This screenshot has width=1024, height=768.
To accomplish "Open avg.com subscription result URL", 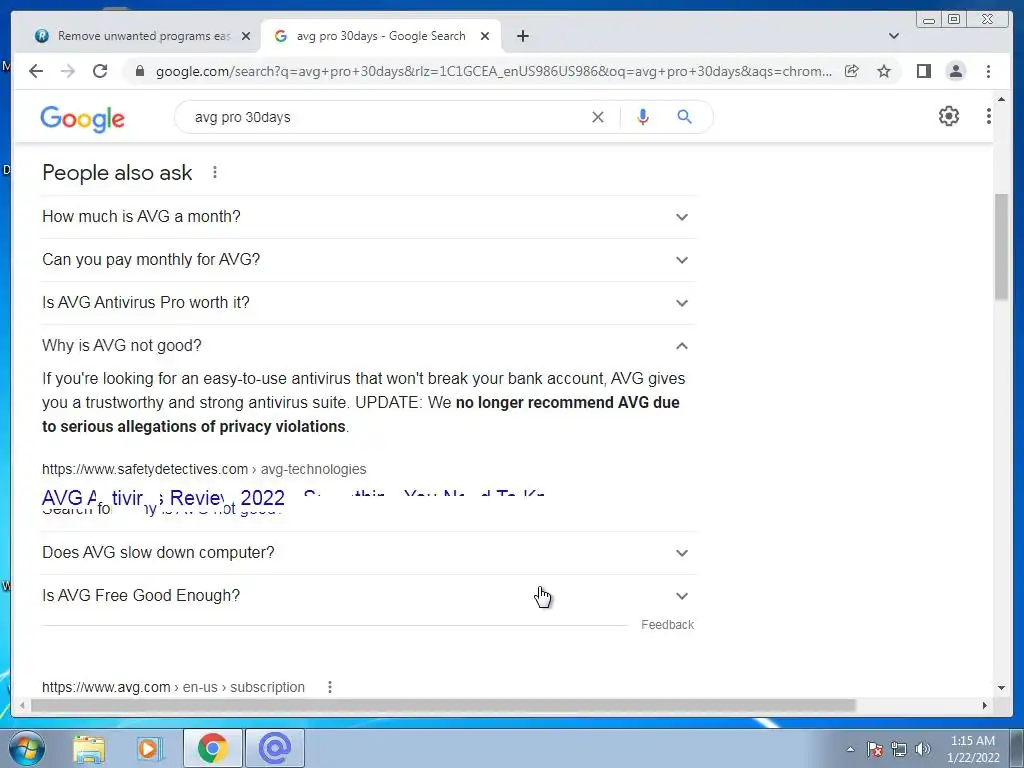I will coord(173,687).
